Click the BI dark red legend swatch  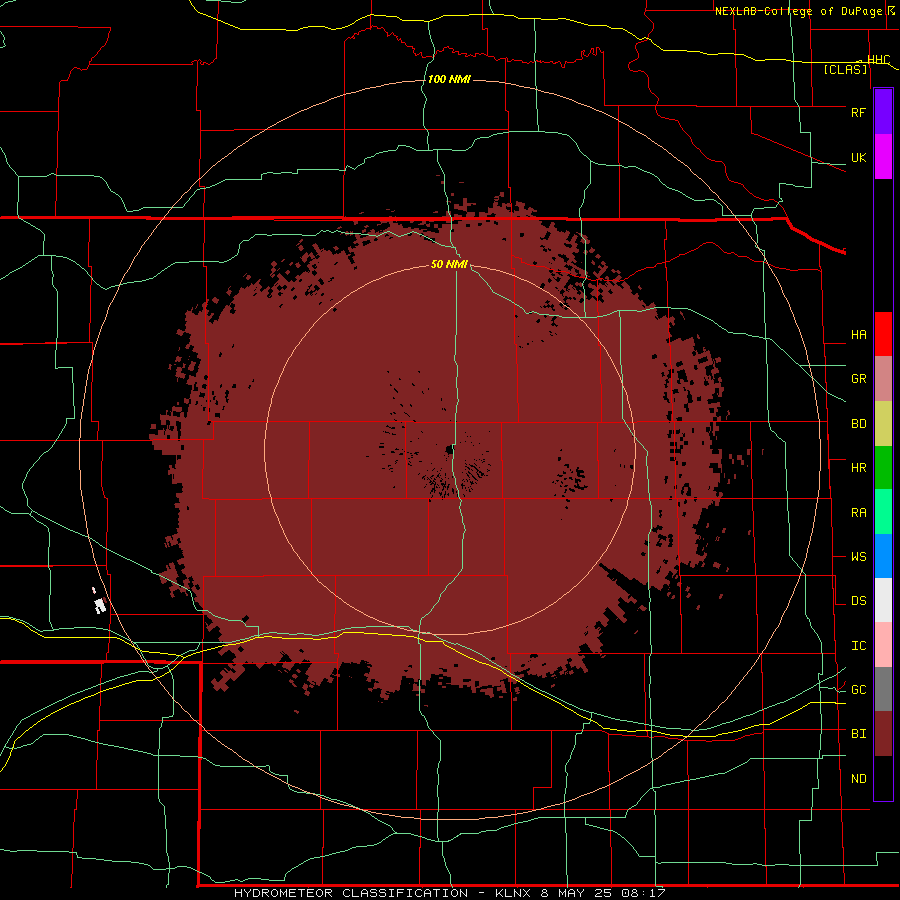883,734
